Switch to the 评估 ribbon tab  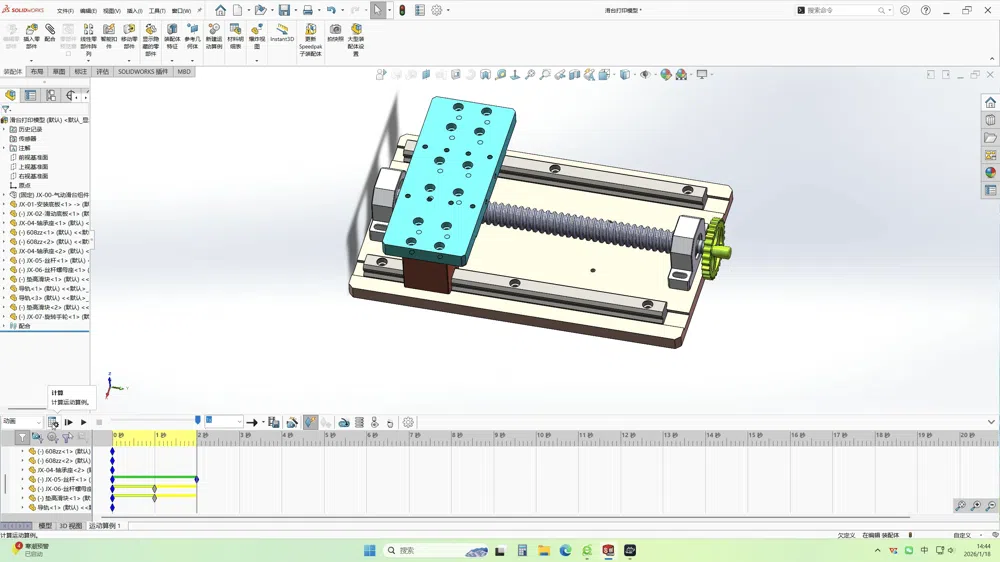coord(103,71)
